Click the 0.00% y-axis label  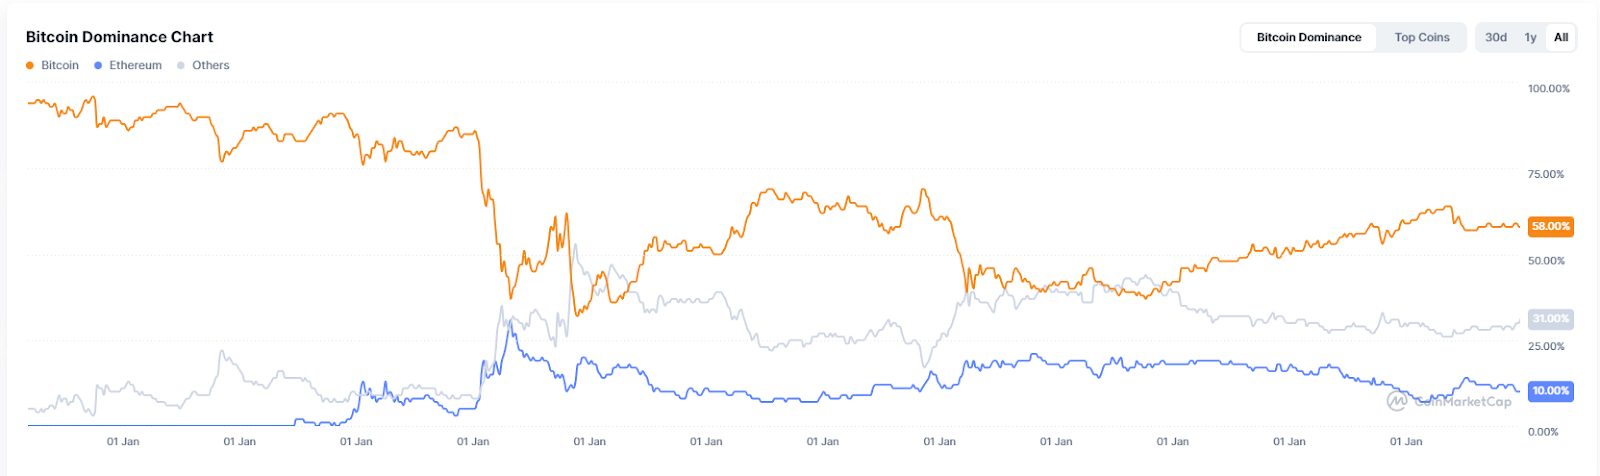(1543, 432)
